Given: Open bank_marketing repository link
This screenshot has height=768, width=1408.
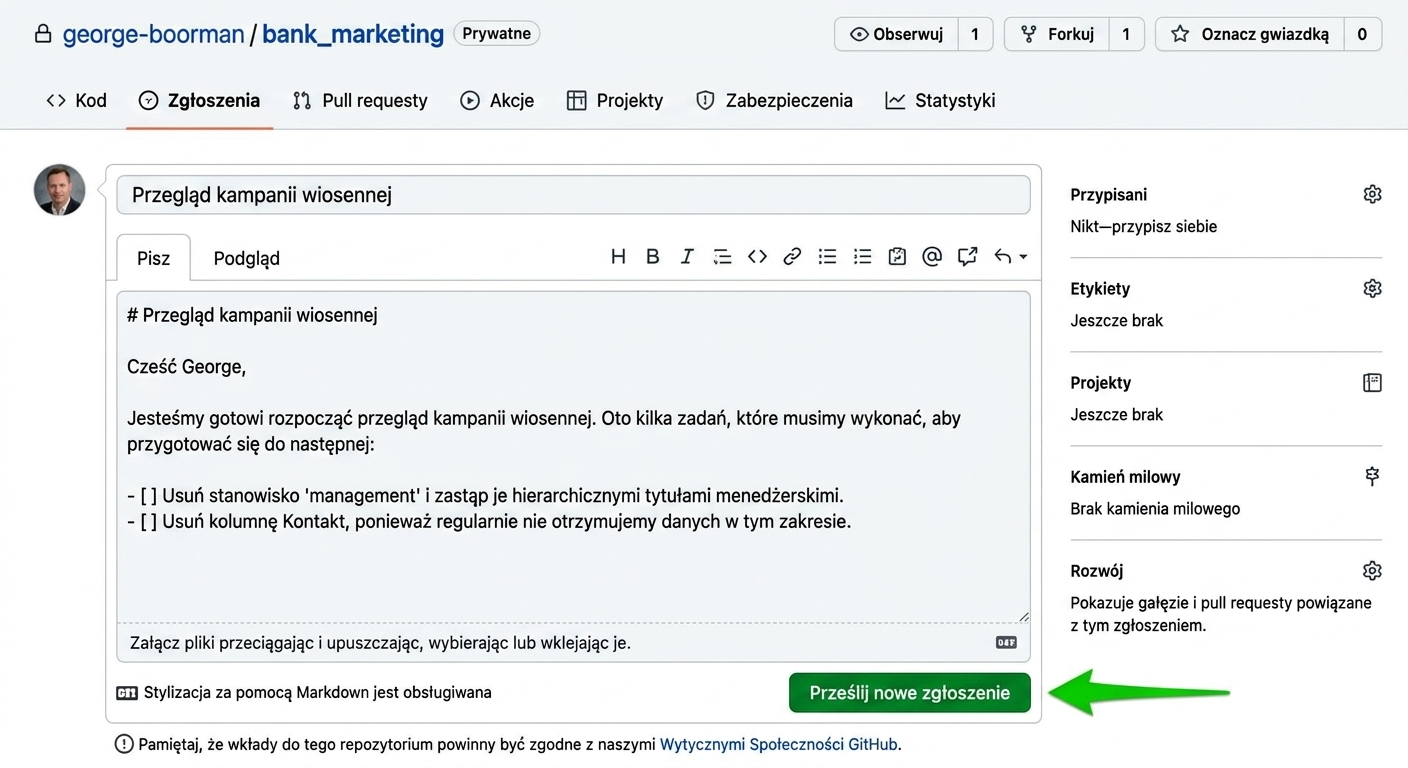Looking at the screenshot, I should tap(353, 34).
